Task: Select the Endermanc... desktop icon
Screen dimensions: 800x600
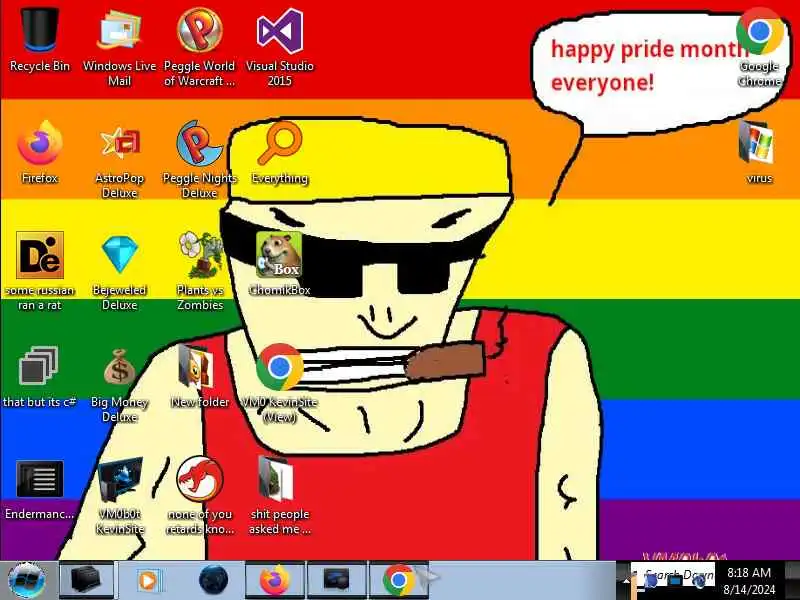Action: pyautogui.click(x=40, y=490)
